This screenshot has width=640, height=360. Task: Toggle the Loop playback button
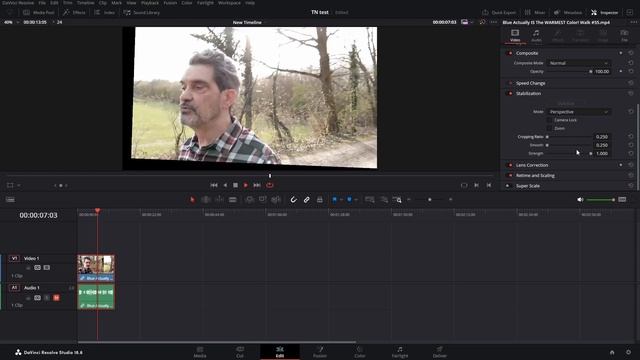270,185
